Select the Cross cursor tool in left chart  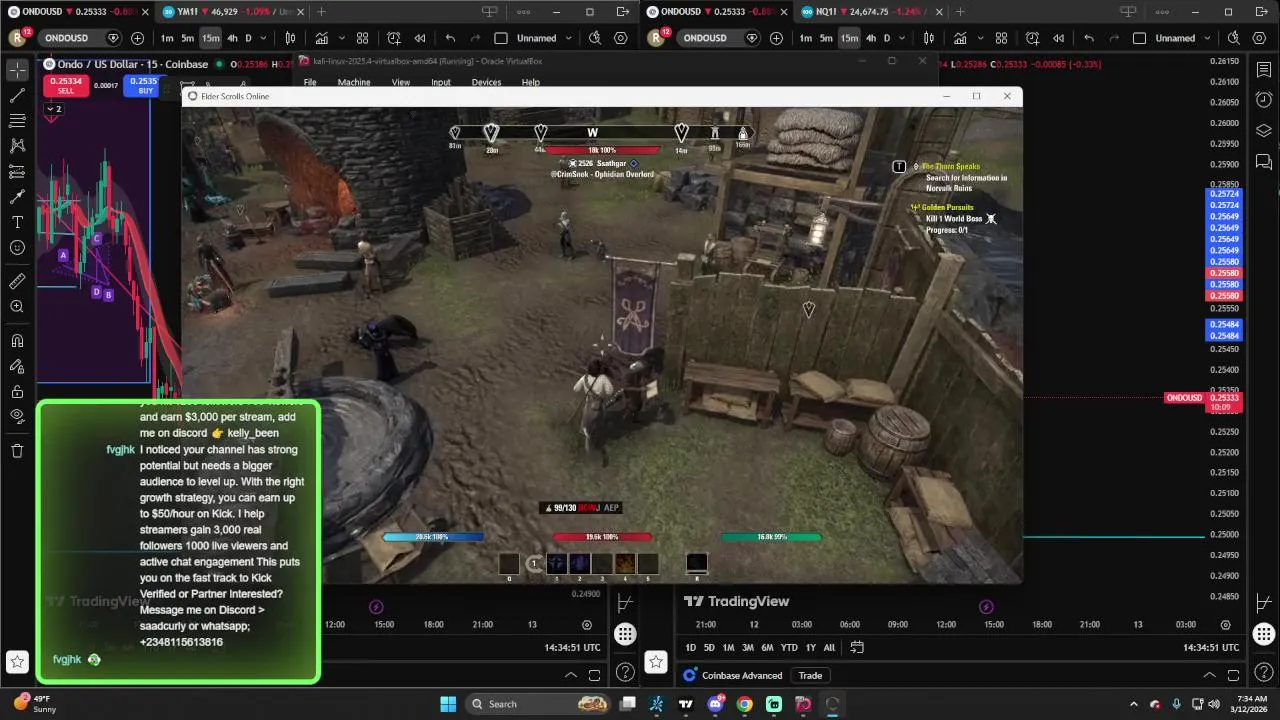coord(17,71)
